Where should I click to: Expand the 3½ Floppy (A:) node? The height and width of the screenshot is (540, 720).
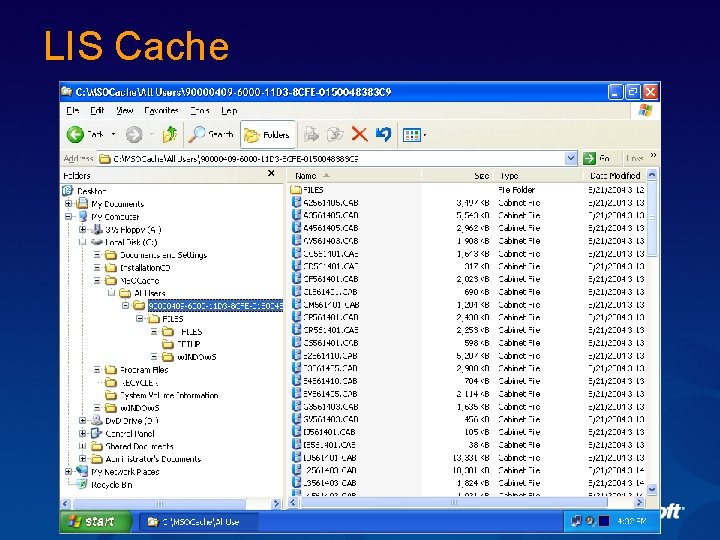[83, 229]
